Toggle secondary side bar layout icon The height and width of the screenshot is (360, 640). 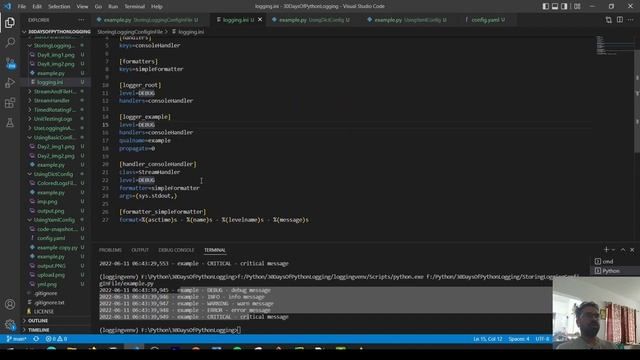tap(564, 6)
